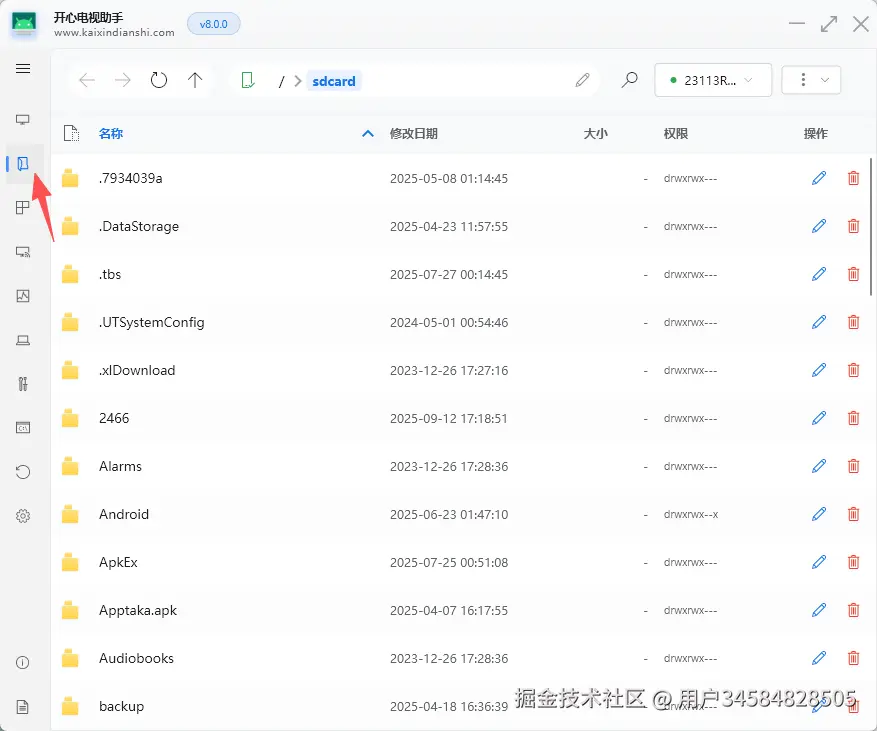
Task: Rename the ApkEx folder
Action: click(819, 563)
